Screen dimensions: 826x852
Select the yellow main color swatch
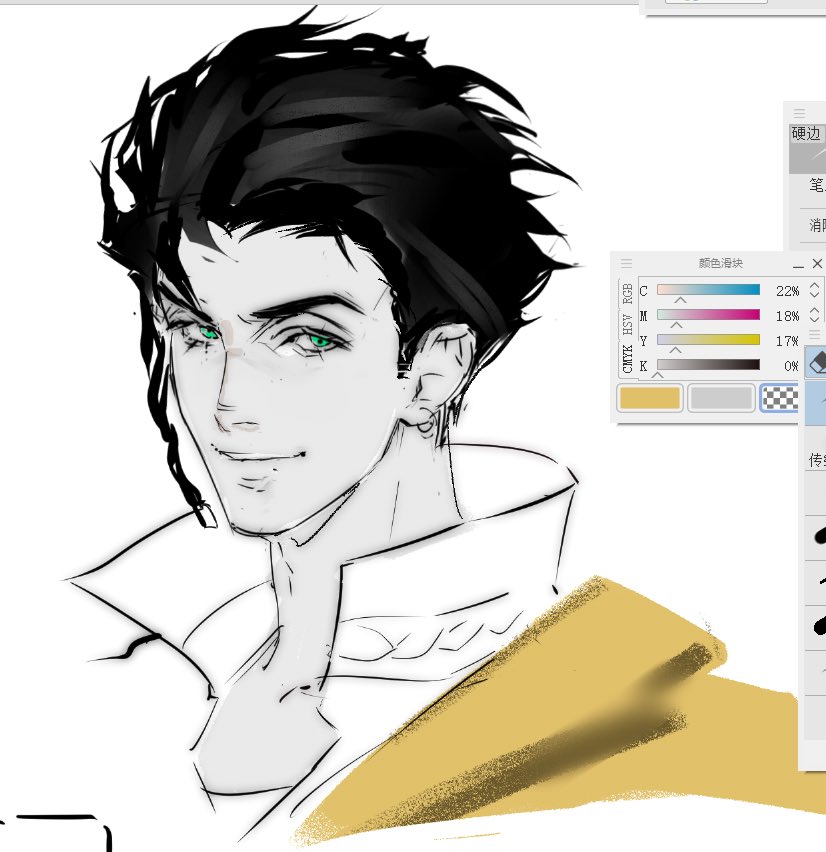pyautogui.click(x=650, y=398)
